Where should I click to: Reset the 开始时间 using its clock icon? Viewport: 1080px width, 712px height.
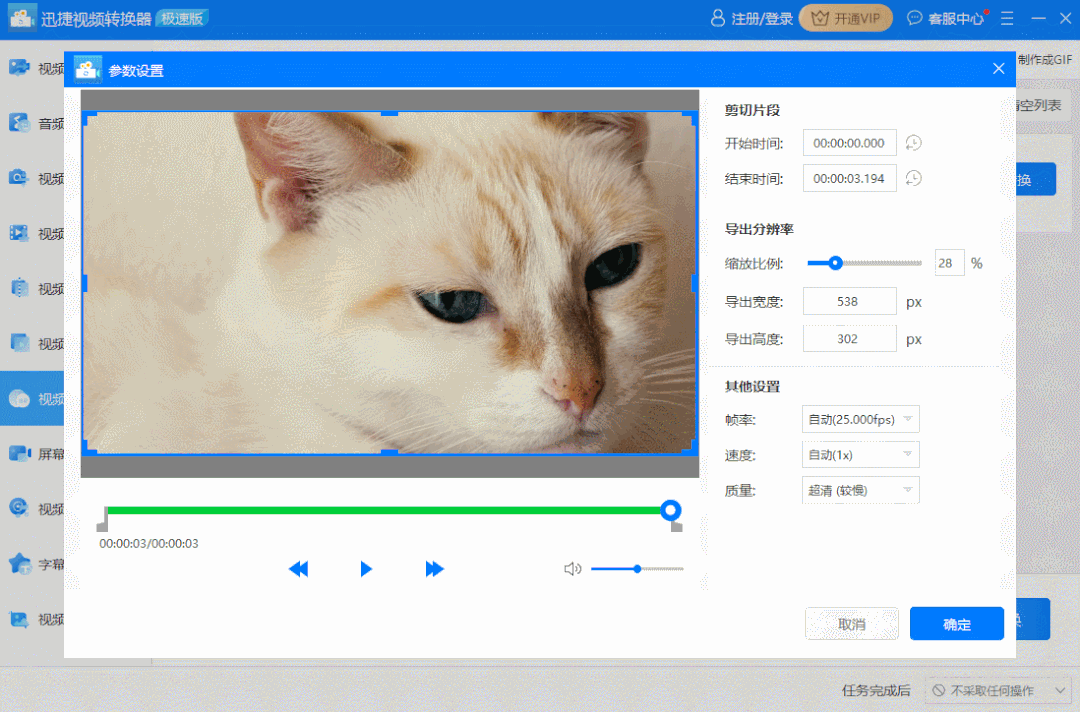point(912,142)
